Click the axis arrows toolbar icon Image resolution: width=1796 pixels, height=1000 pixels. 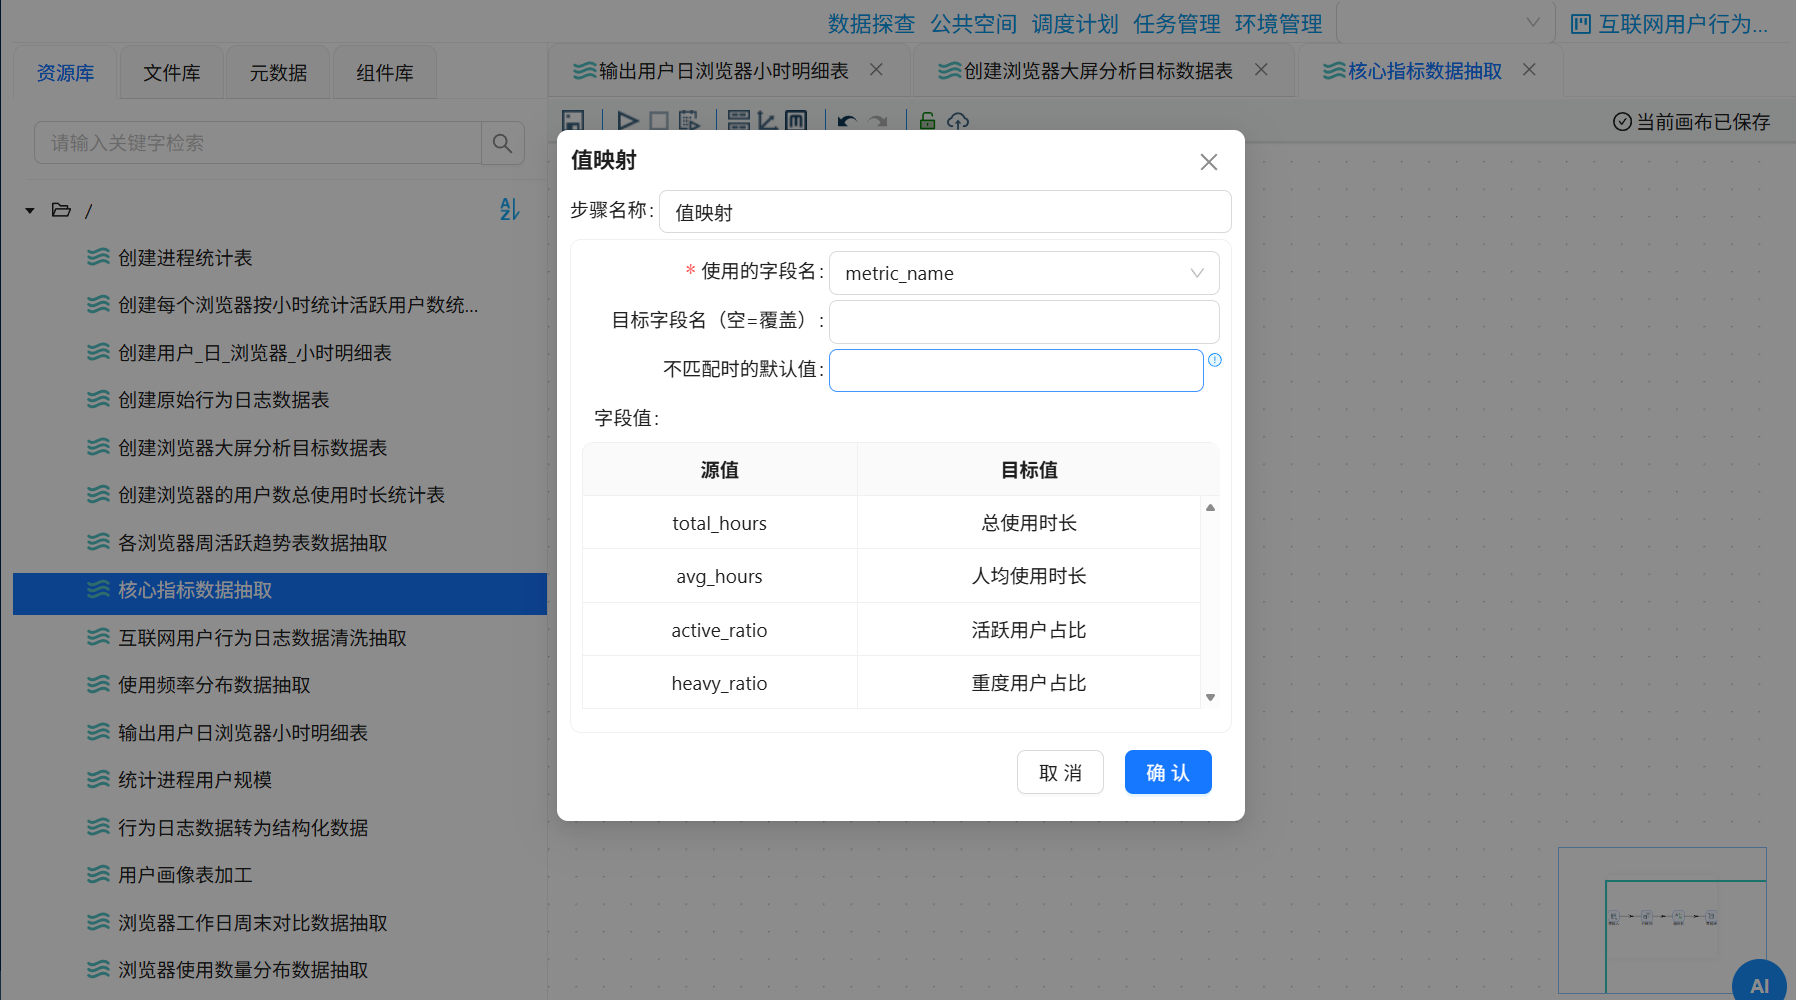tap(767, 121)
